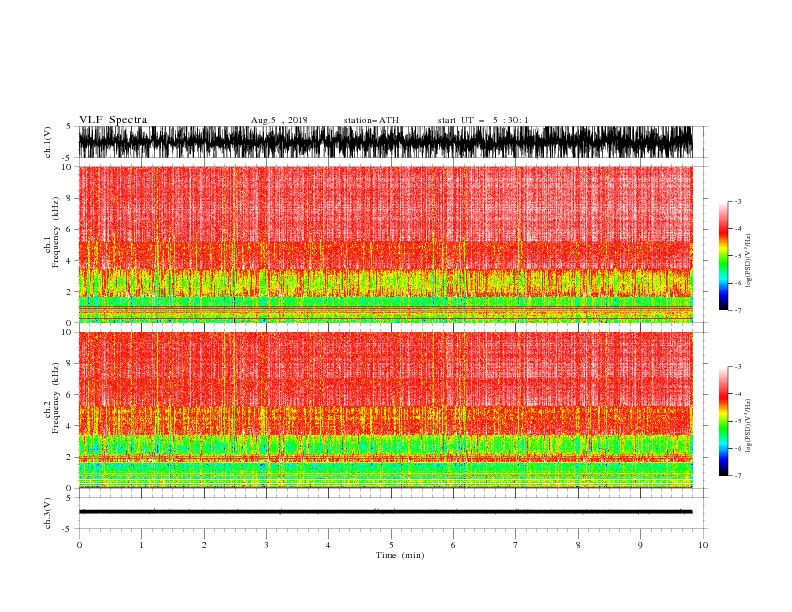Screen dimensions: 792x612
Task: Click the ch.3 flat voltage trace
Action: tap(385, 512)
